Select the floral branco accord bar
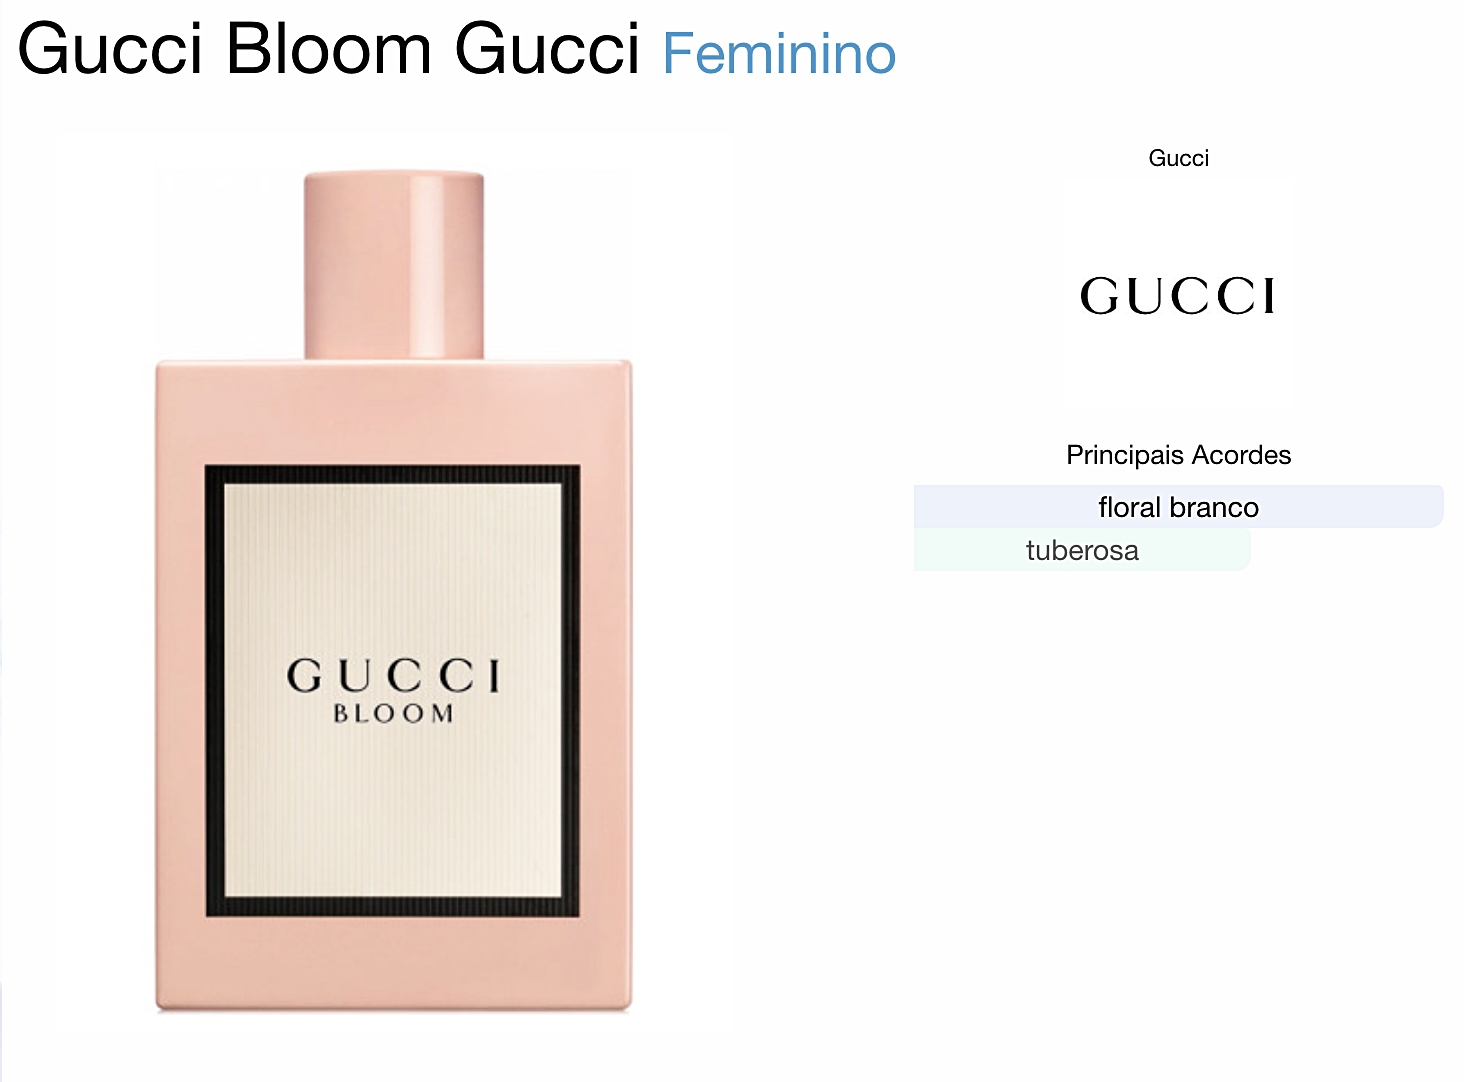The width and height of the screenshot is (1464, 1082). point(1178,507)
